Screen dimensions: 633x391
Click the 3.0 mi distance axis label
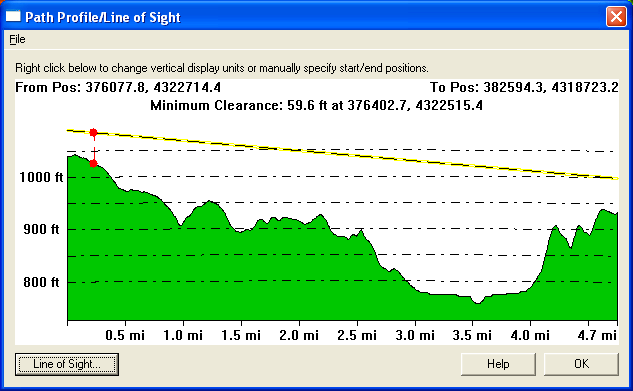click(415, 335)
